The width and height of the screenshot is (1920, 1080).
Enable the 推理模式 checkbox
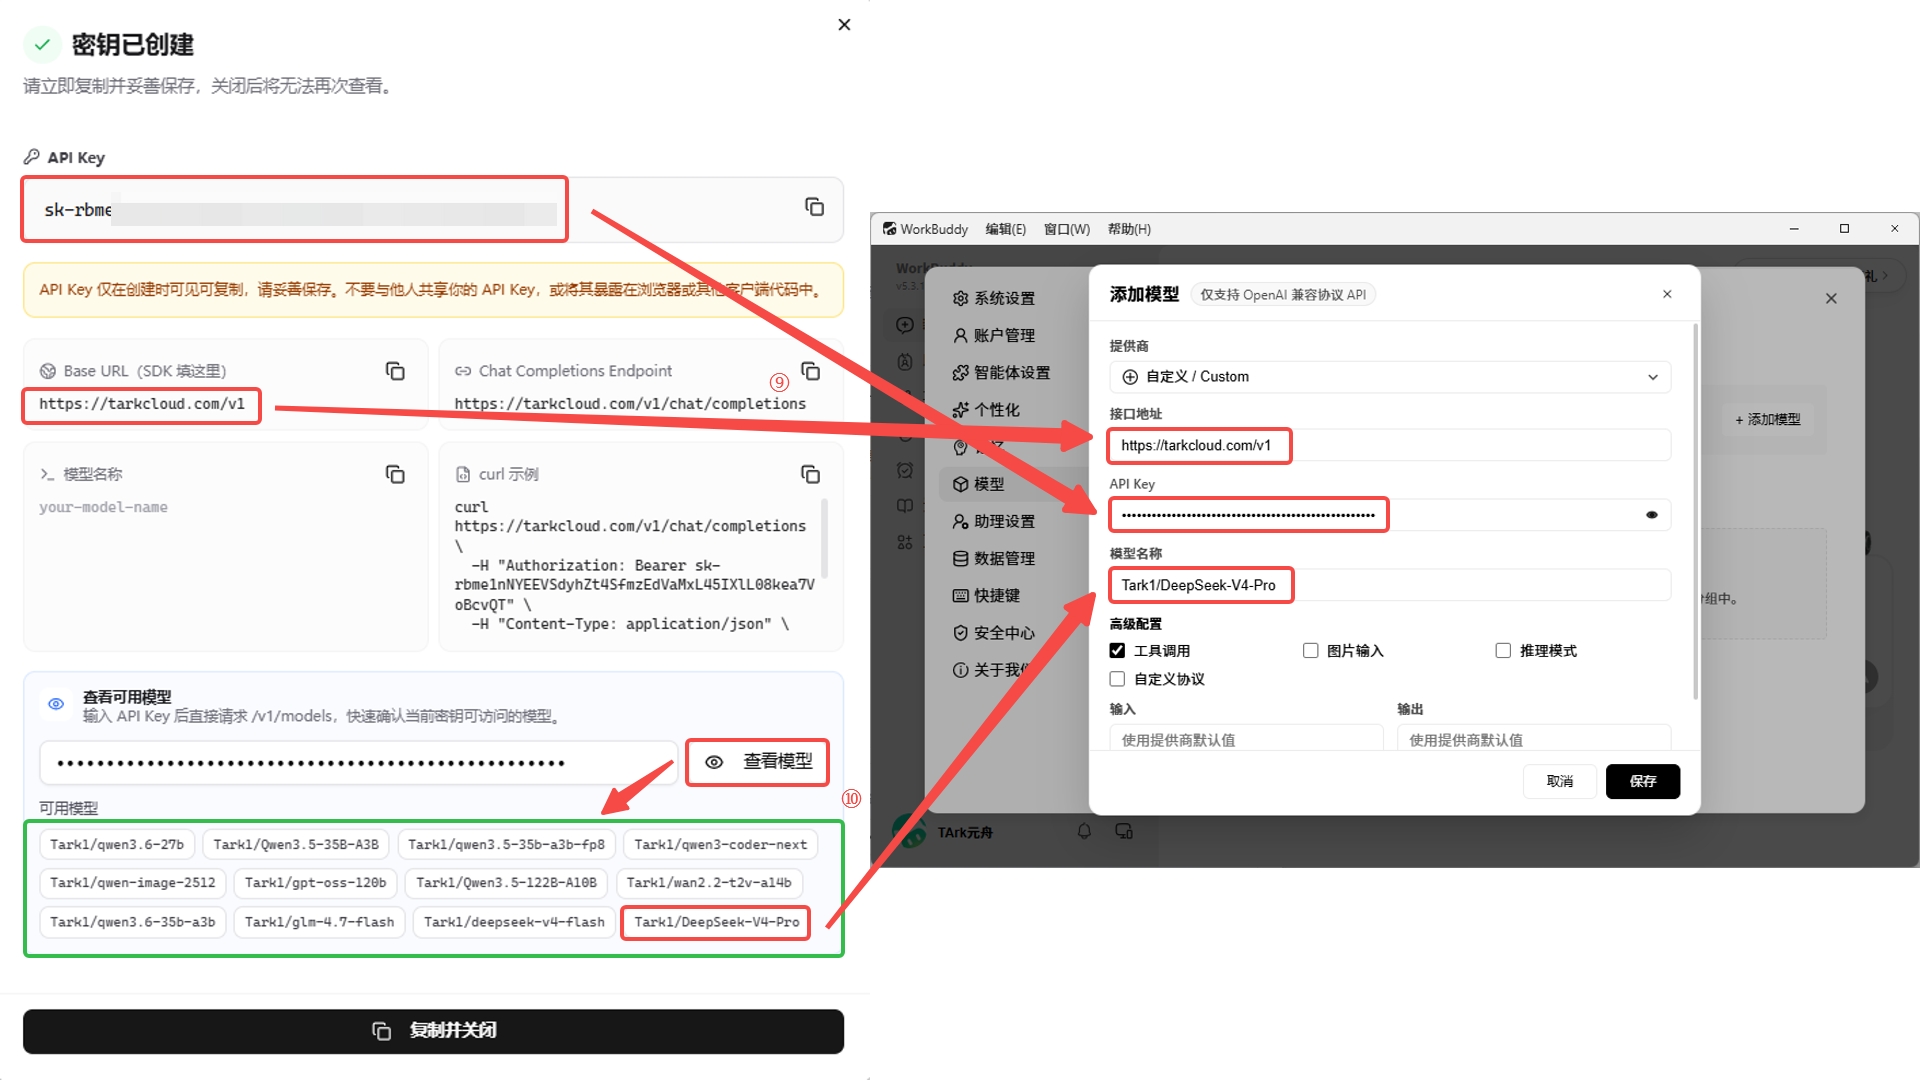[1502, 651]
